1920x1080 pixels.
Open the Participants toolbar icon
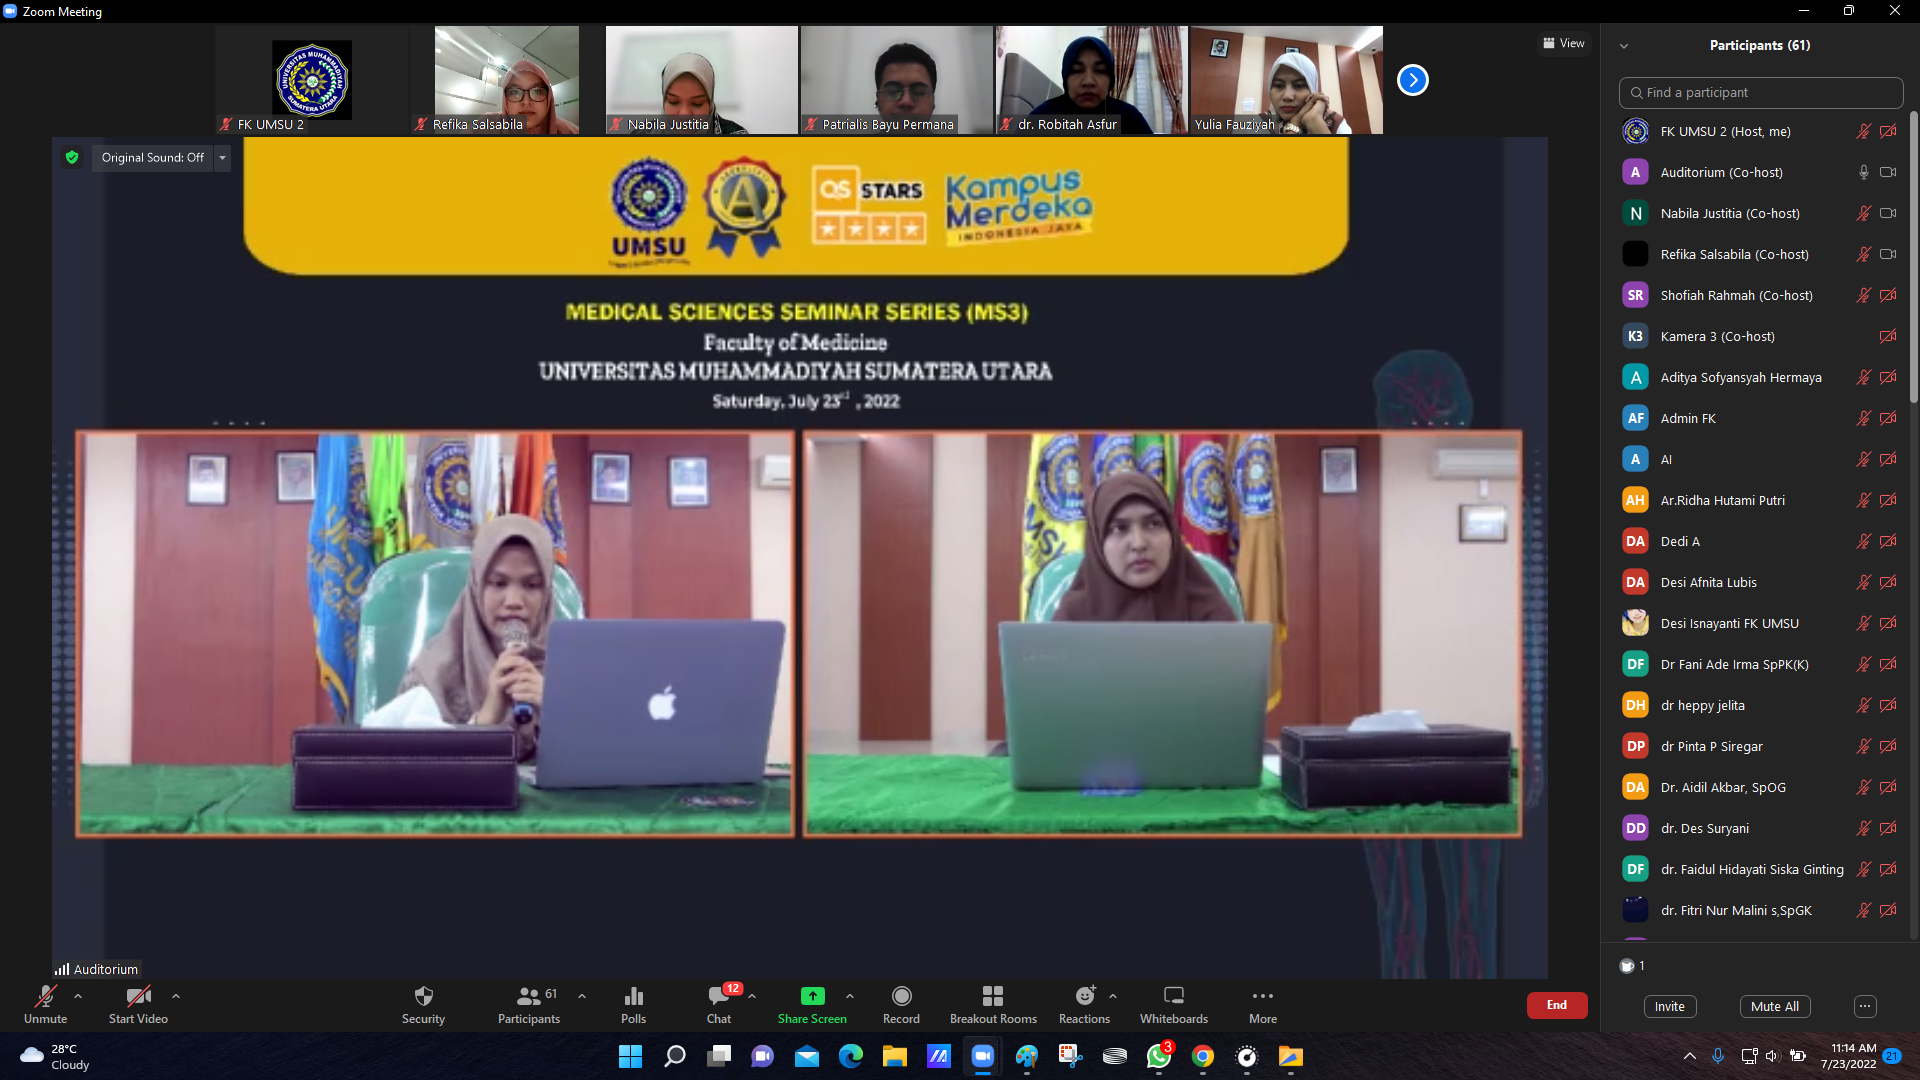click(x=528, y=996)
